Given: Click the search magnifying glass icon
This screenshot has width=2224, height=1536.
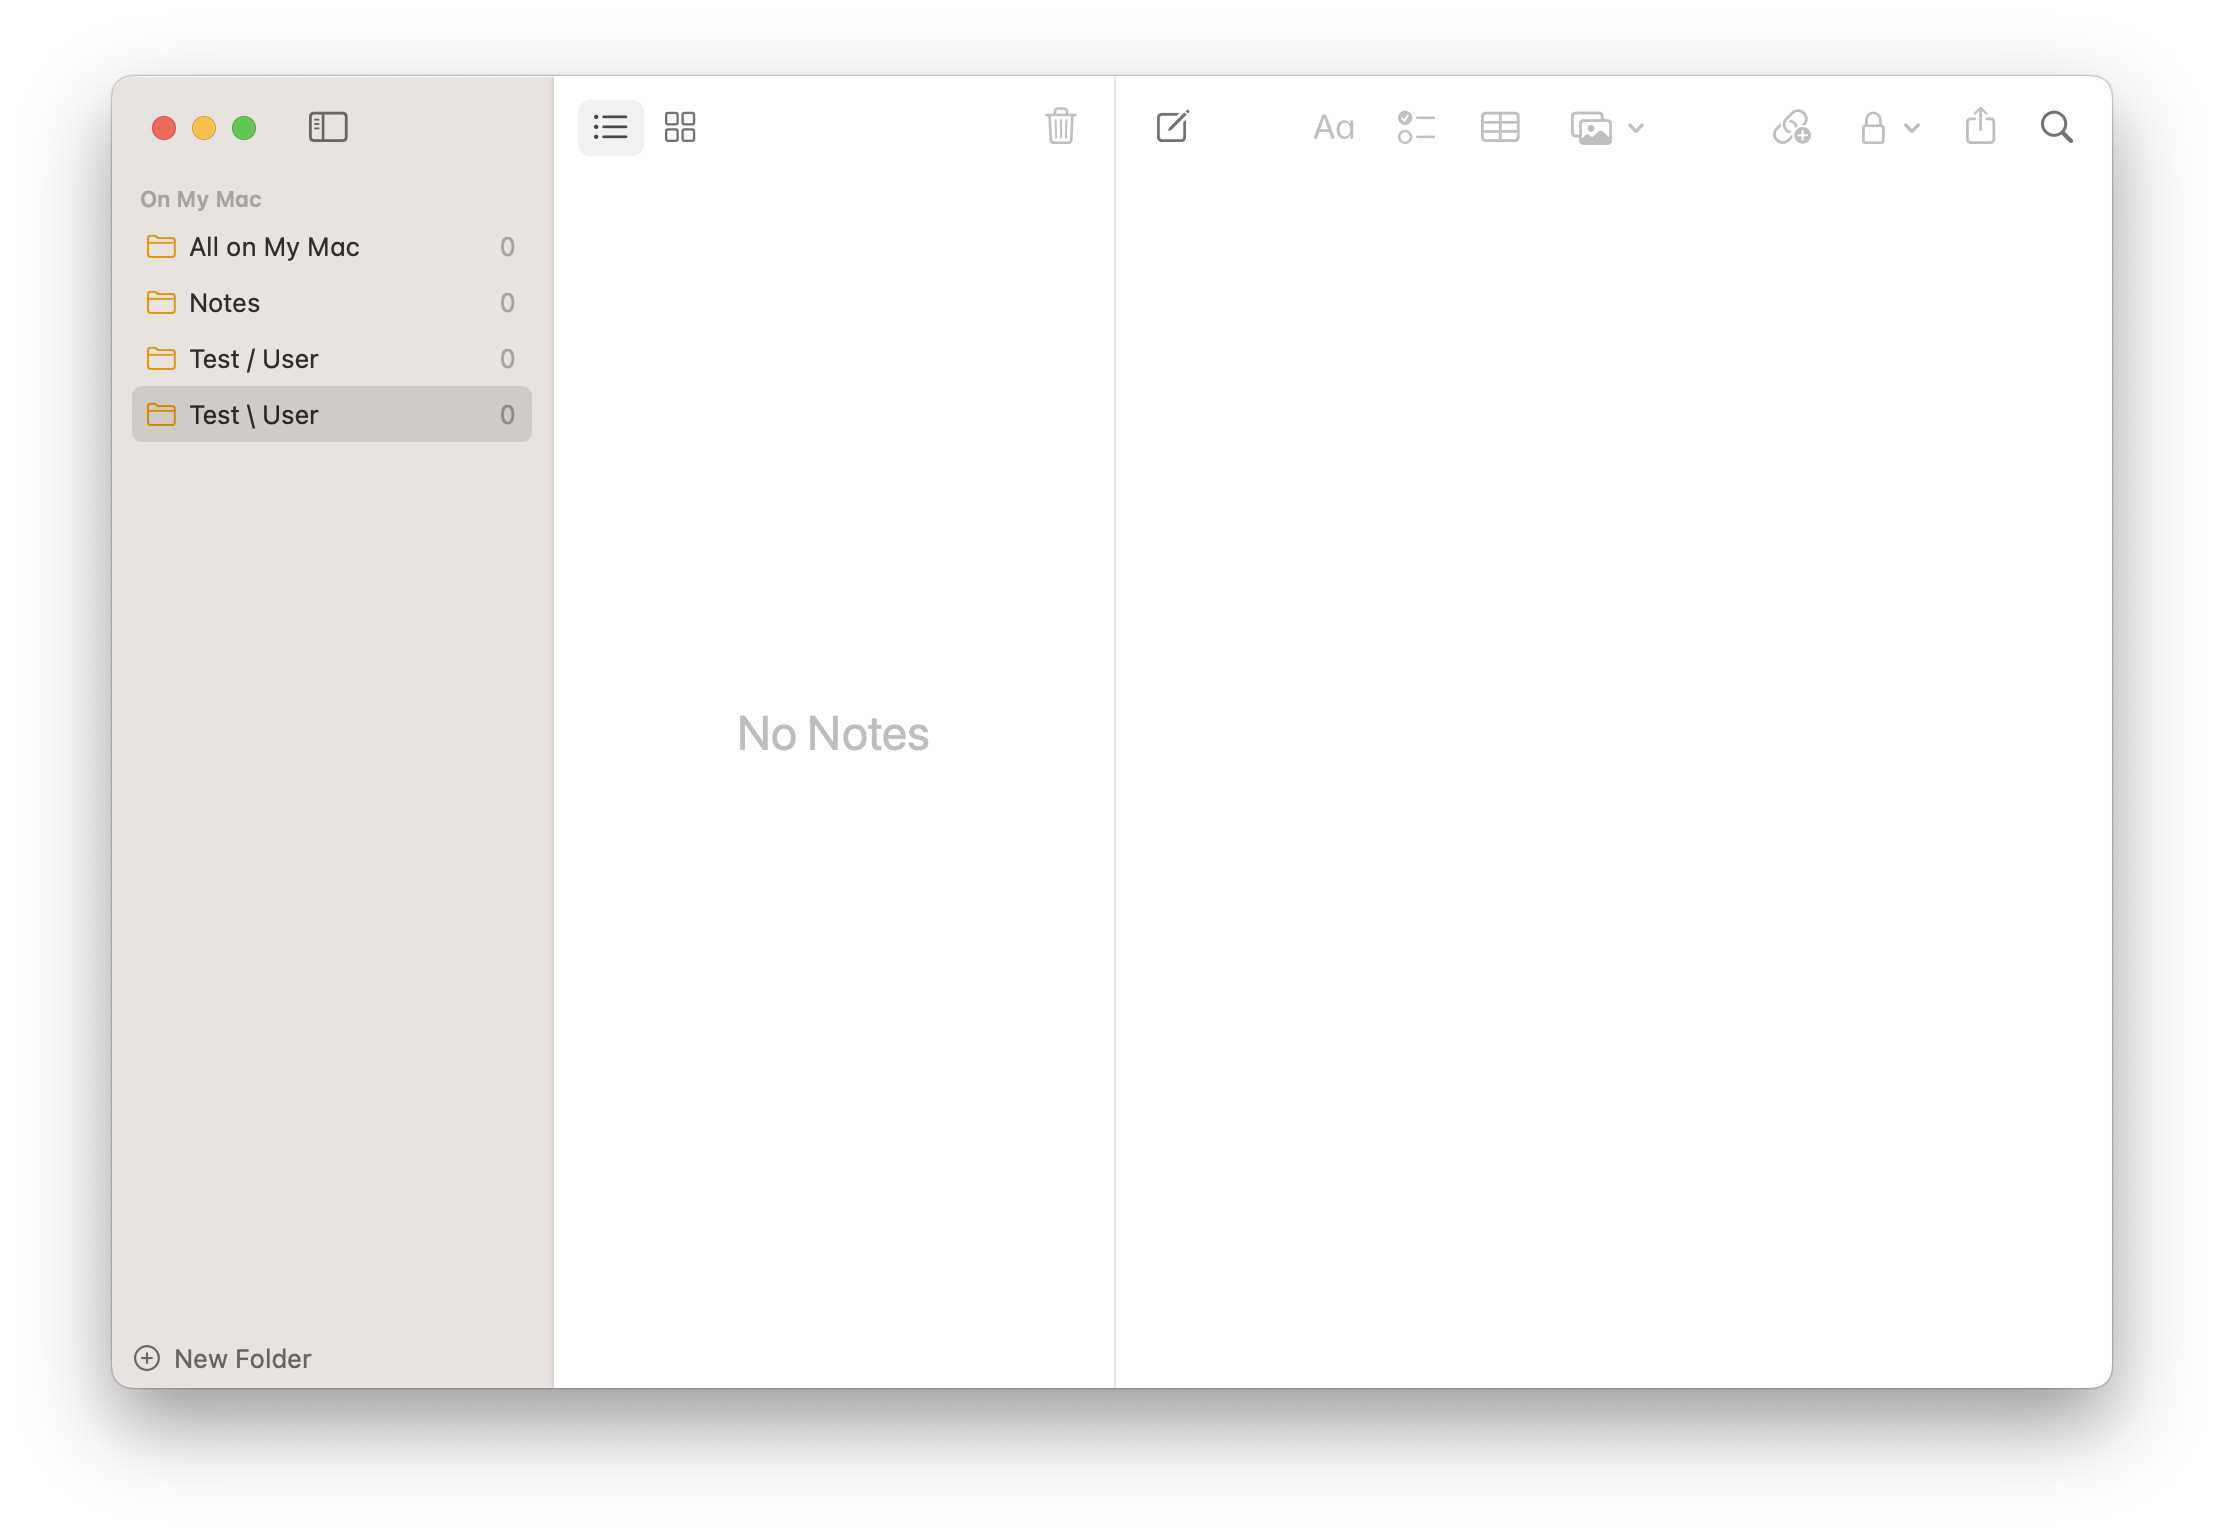Looking at the screenshot, I should [x=2056, y=127].
